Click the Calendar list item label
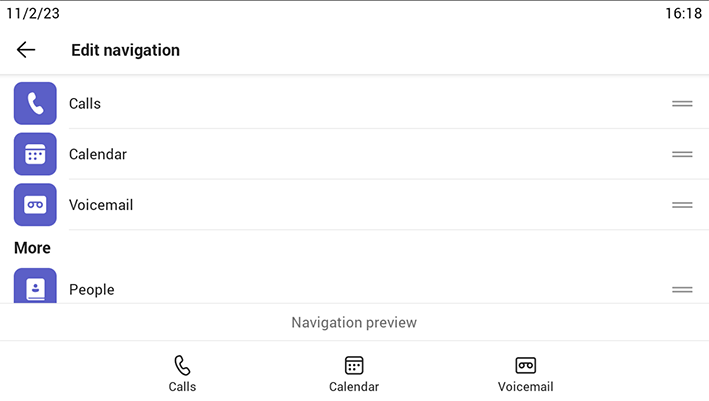Viewport: 709px width, 401px height. 98,154
